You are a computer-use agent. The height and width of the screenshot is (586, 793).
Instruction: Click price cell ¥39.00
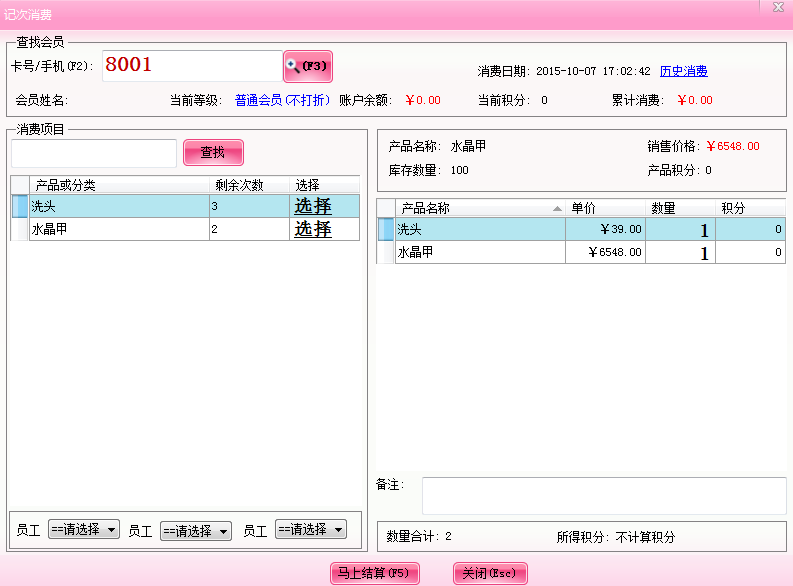coord(605,230)
